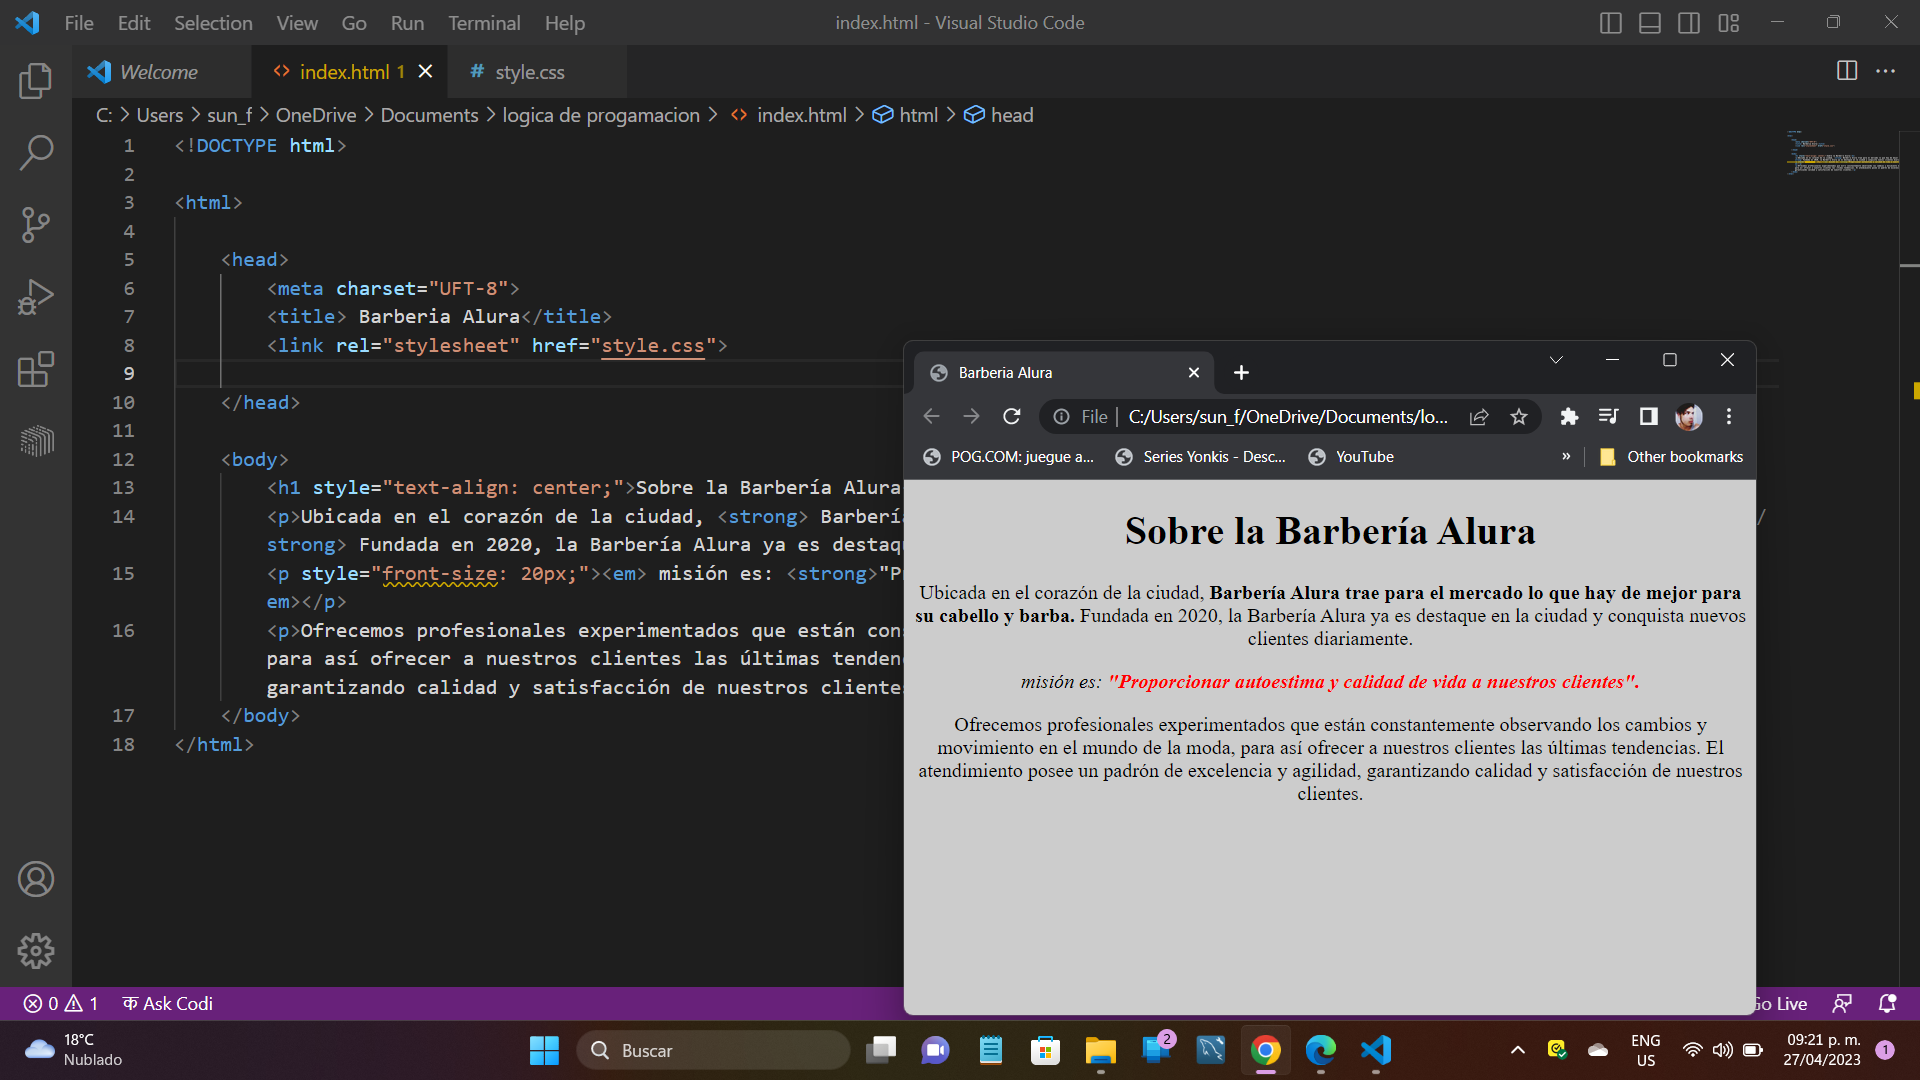Click the Accounts icon in sidebar
Image resolution: width=1920 pixels, height=1080 pixels.
[x=36, y=880]
